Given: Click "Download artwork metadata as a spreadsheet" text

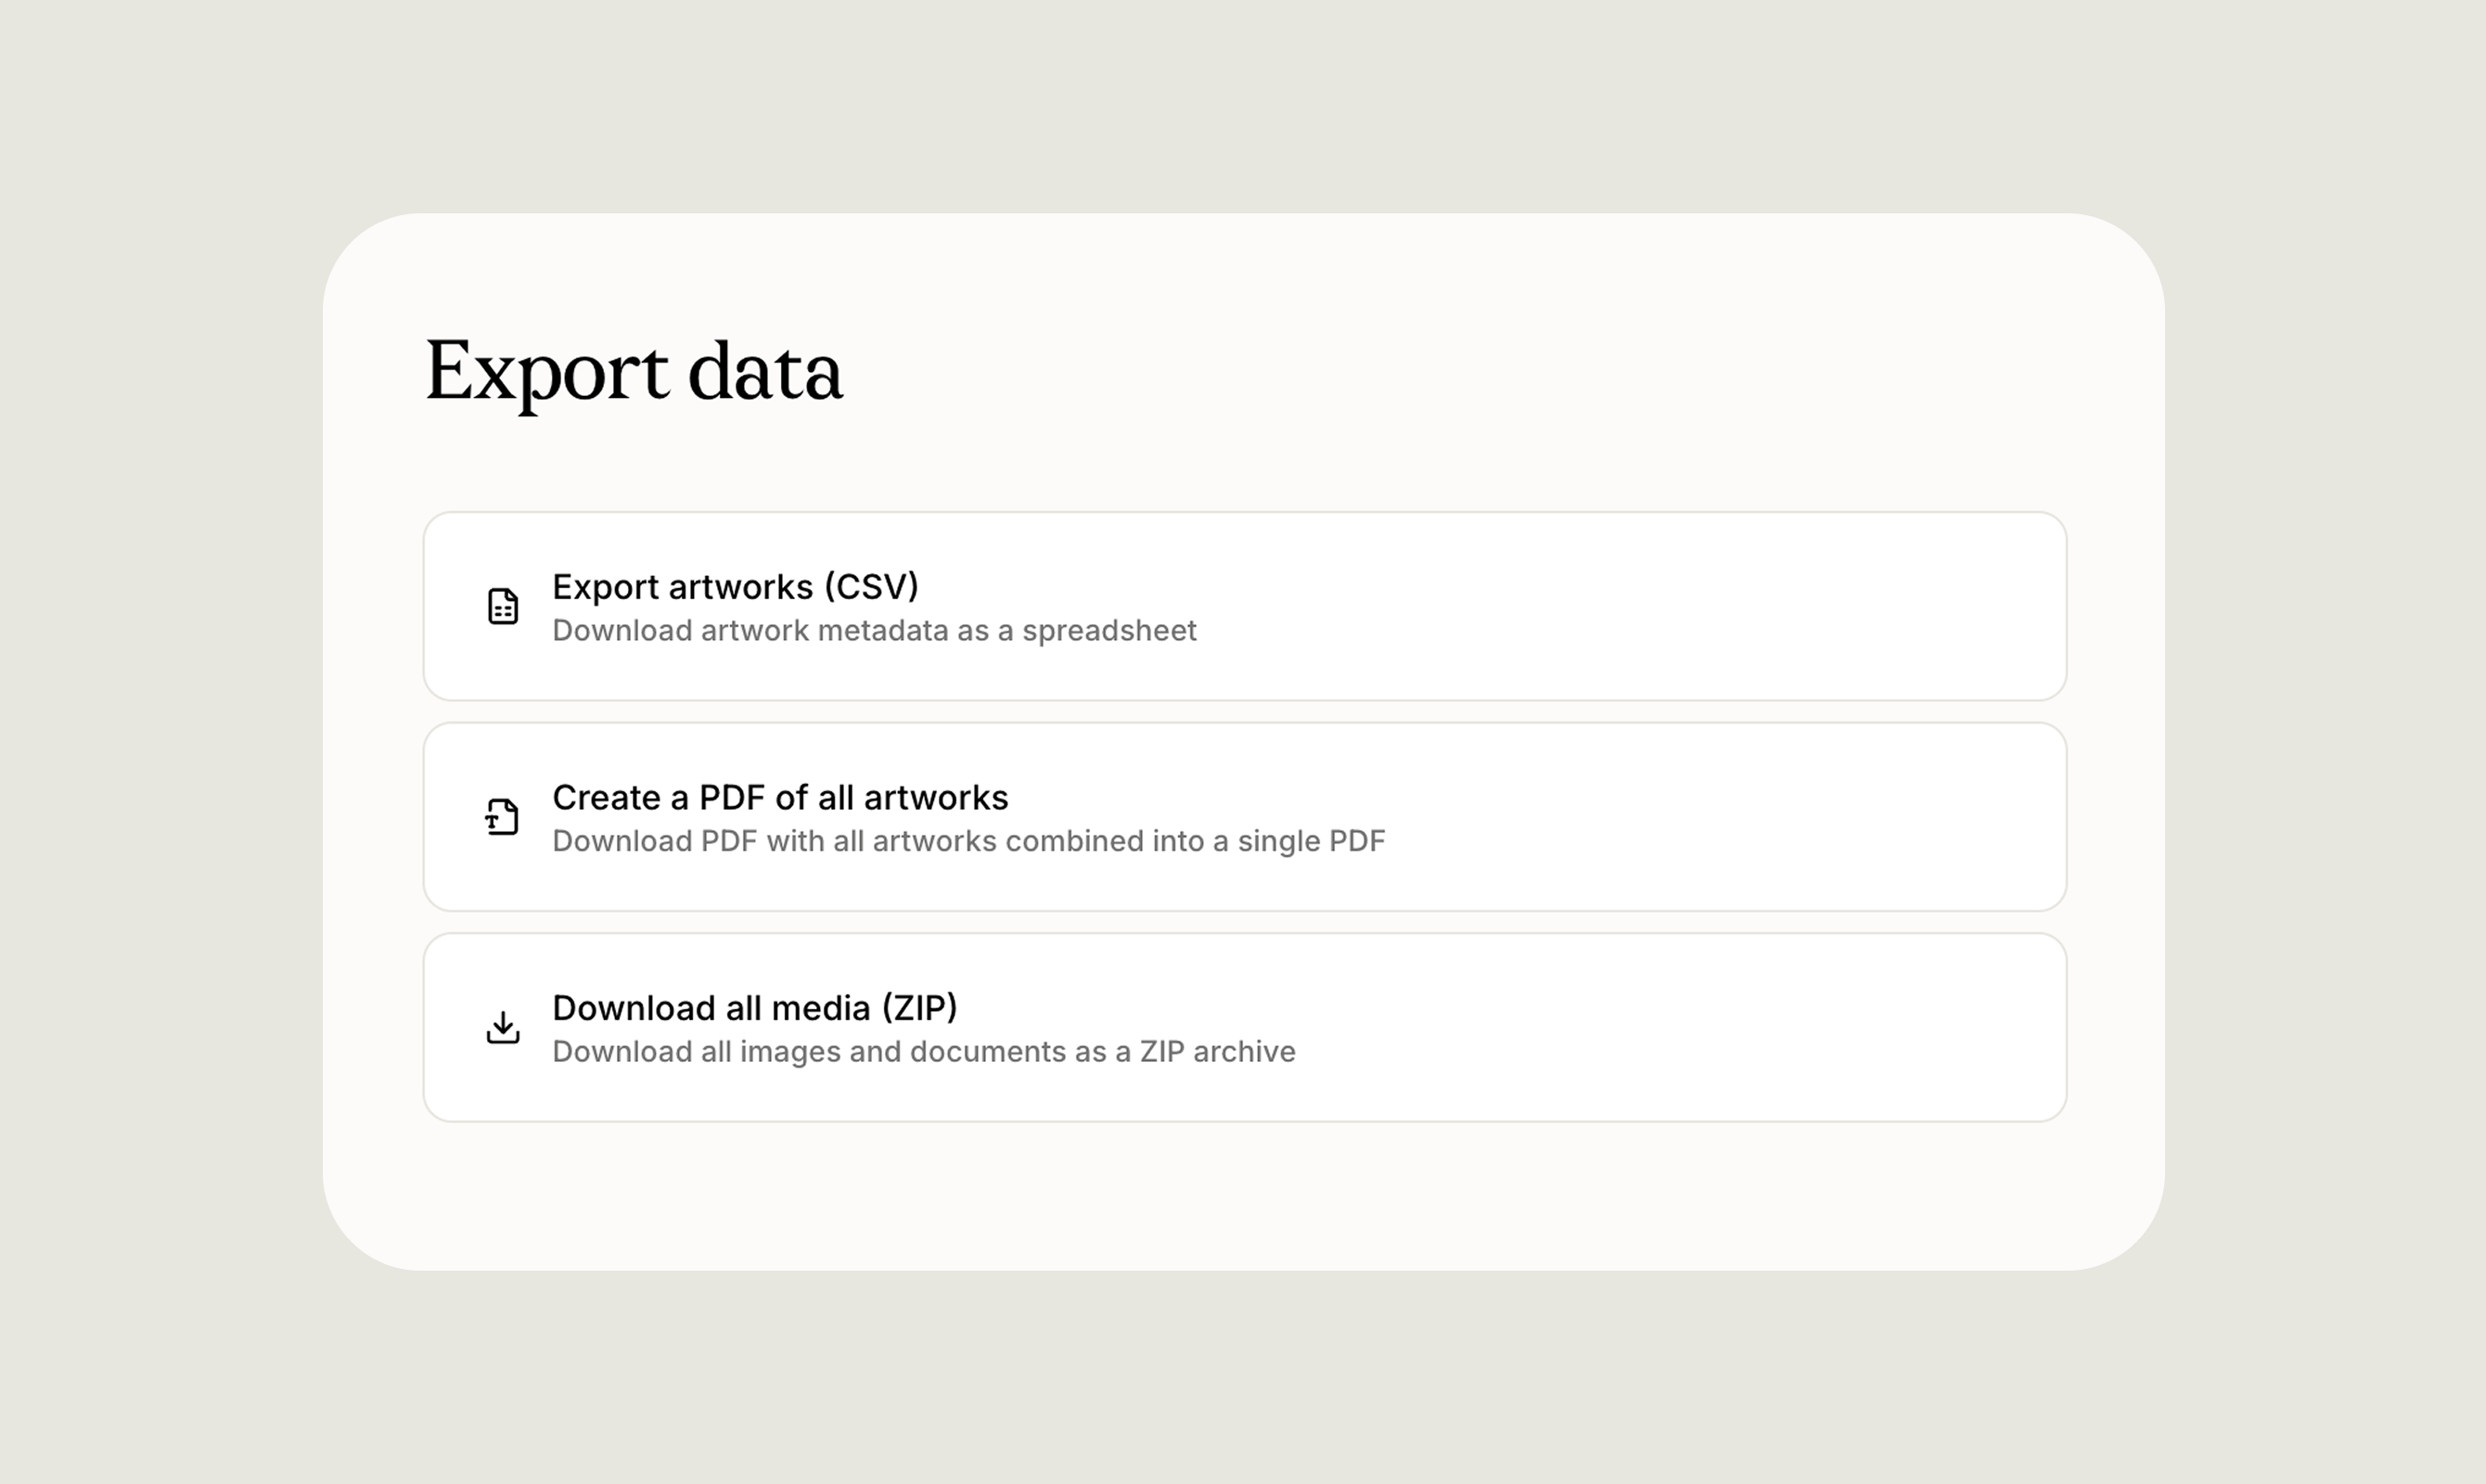Looking at the screenshot, I should tap(874, 631).
